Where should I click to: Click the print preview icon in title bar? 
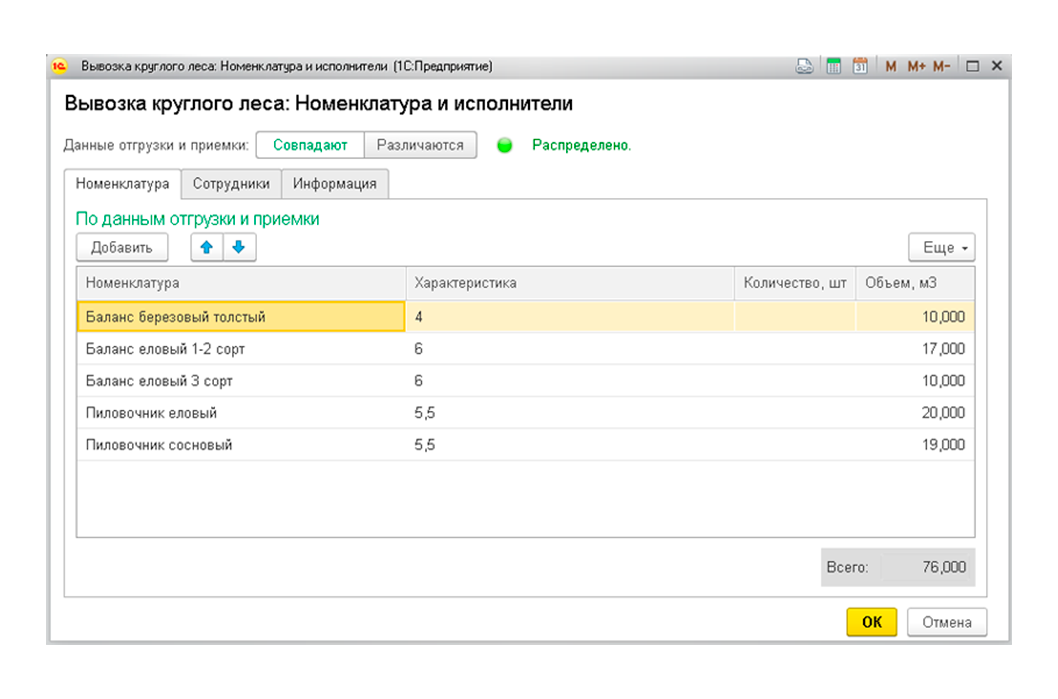point(804,66)
